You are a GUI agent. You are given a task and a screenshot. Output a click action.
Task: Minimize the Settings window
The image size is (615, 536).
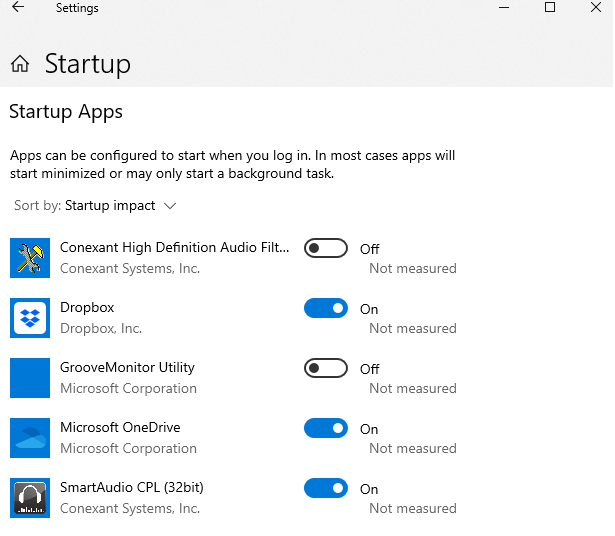[504, 7]
